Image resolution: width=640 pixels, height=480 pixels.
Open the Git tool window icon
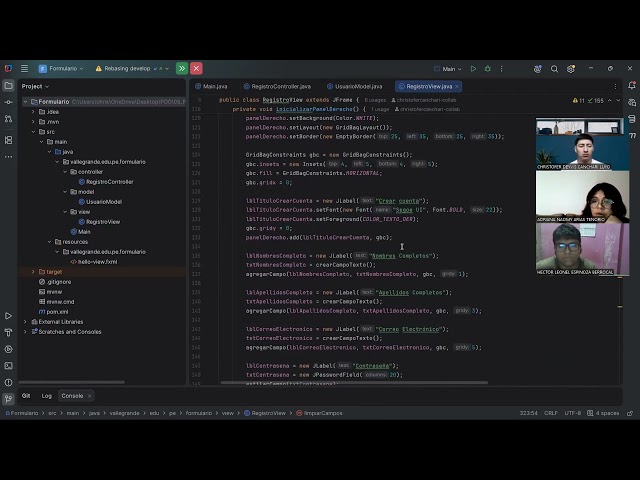point(8,399)
